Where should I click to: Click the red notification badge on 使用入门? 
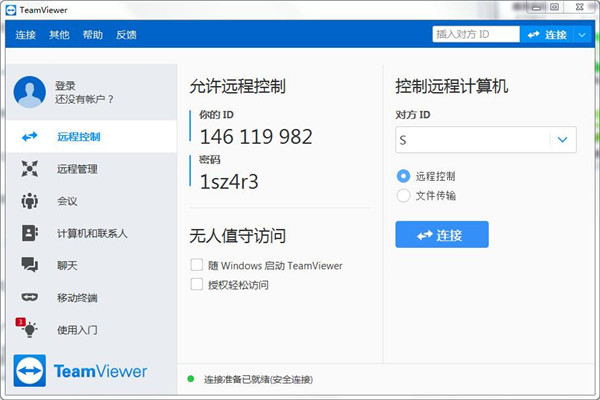click(20, 322)
